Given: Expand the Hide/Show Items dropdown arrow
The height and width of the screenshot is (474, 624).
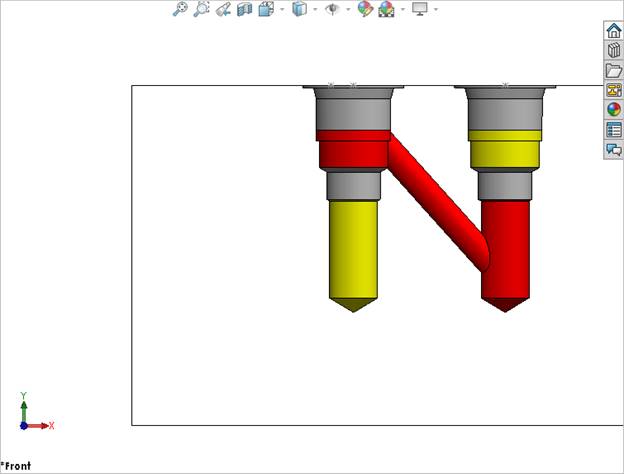Looking at the screenshot, I should tap(348, 10).
